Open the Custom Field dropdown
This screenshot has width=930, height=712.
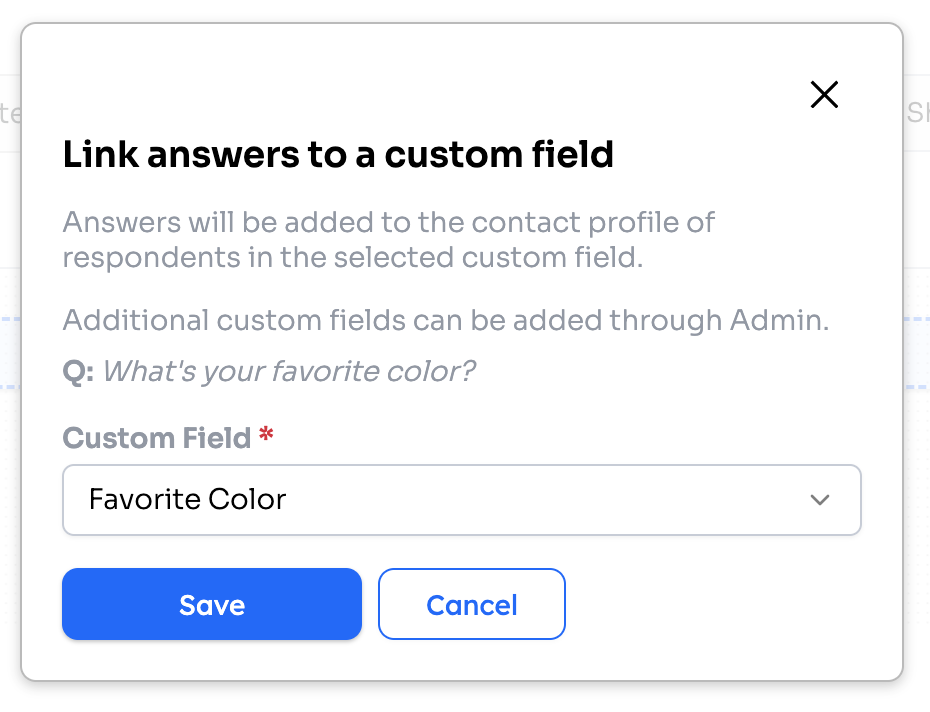pyautogui.click(x=461, y=500)
